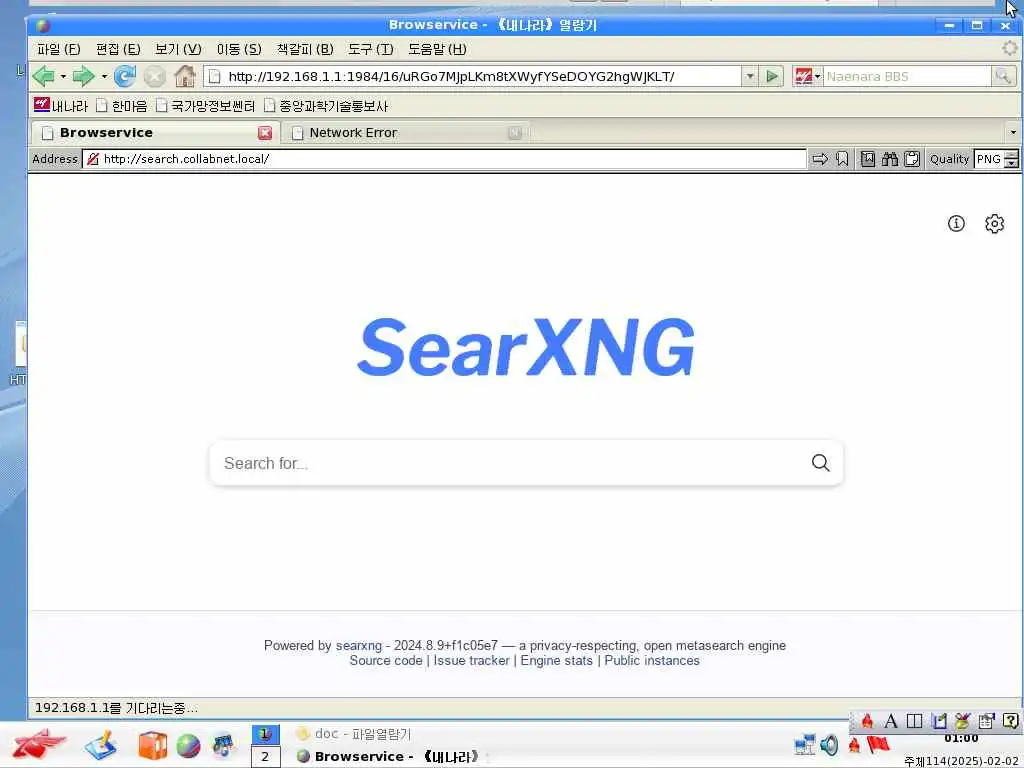The image size is (1024, 768).
Task: Open the 중앙과학기술통보사 bookmark
Action: pos(326,106)
